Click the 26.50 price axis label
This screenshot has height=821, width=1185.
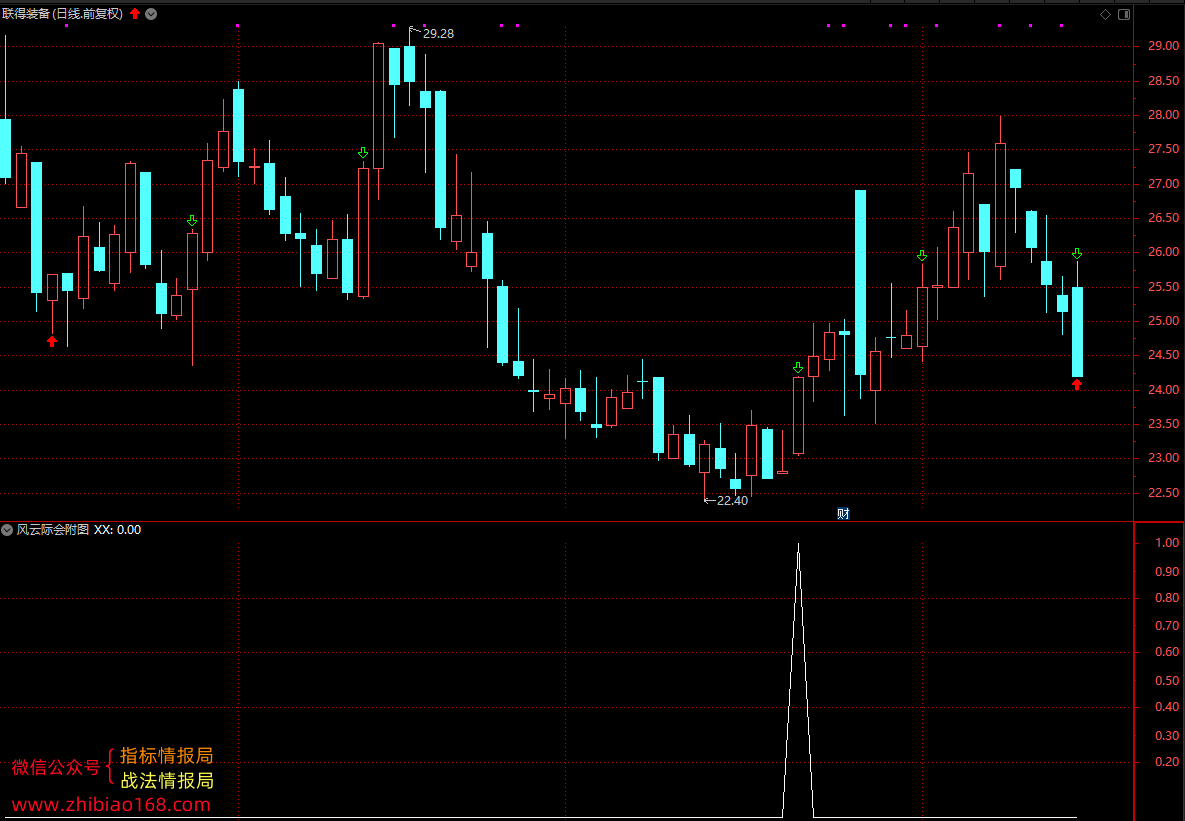(1163, 218)
